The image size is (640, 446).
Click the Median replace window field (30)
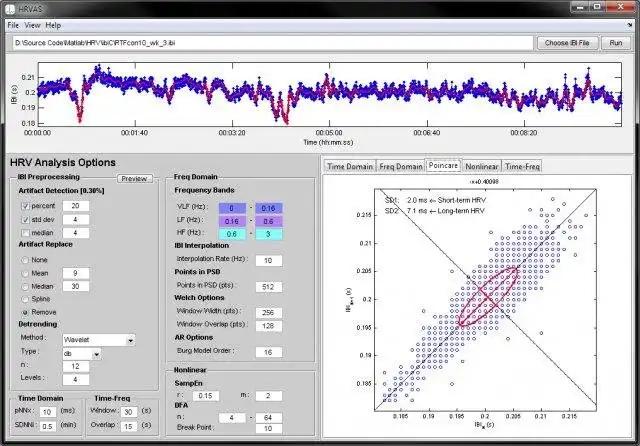pos(76,286)
